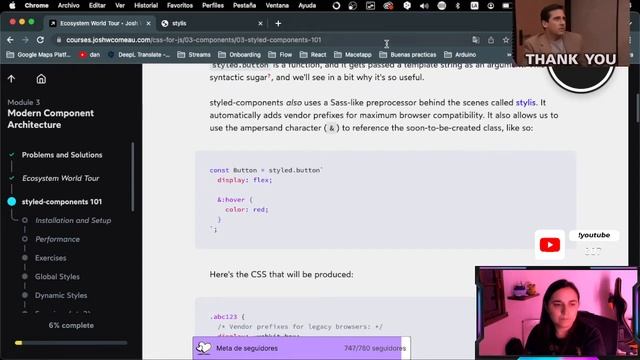The image size is (640, 360).
Task: Open the Favoritos menu
Action: [180, 5]
